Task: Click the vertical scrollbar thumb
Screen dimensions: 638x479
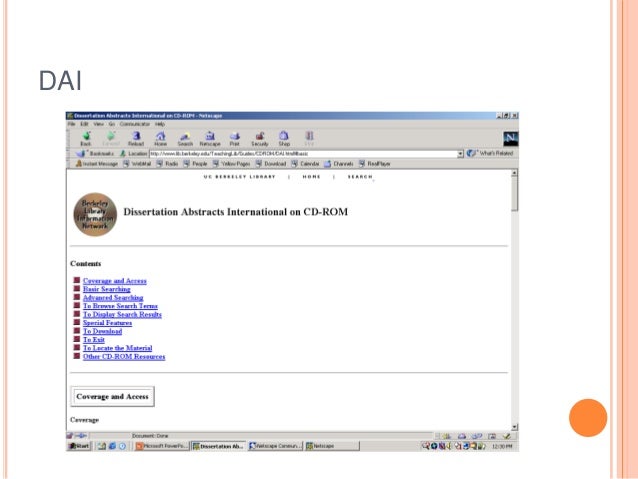Action: coord(514,194)
